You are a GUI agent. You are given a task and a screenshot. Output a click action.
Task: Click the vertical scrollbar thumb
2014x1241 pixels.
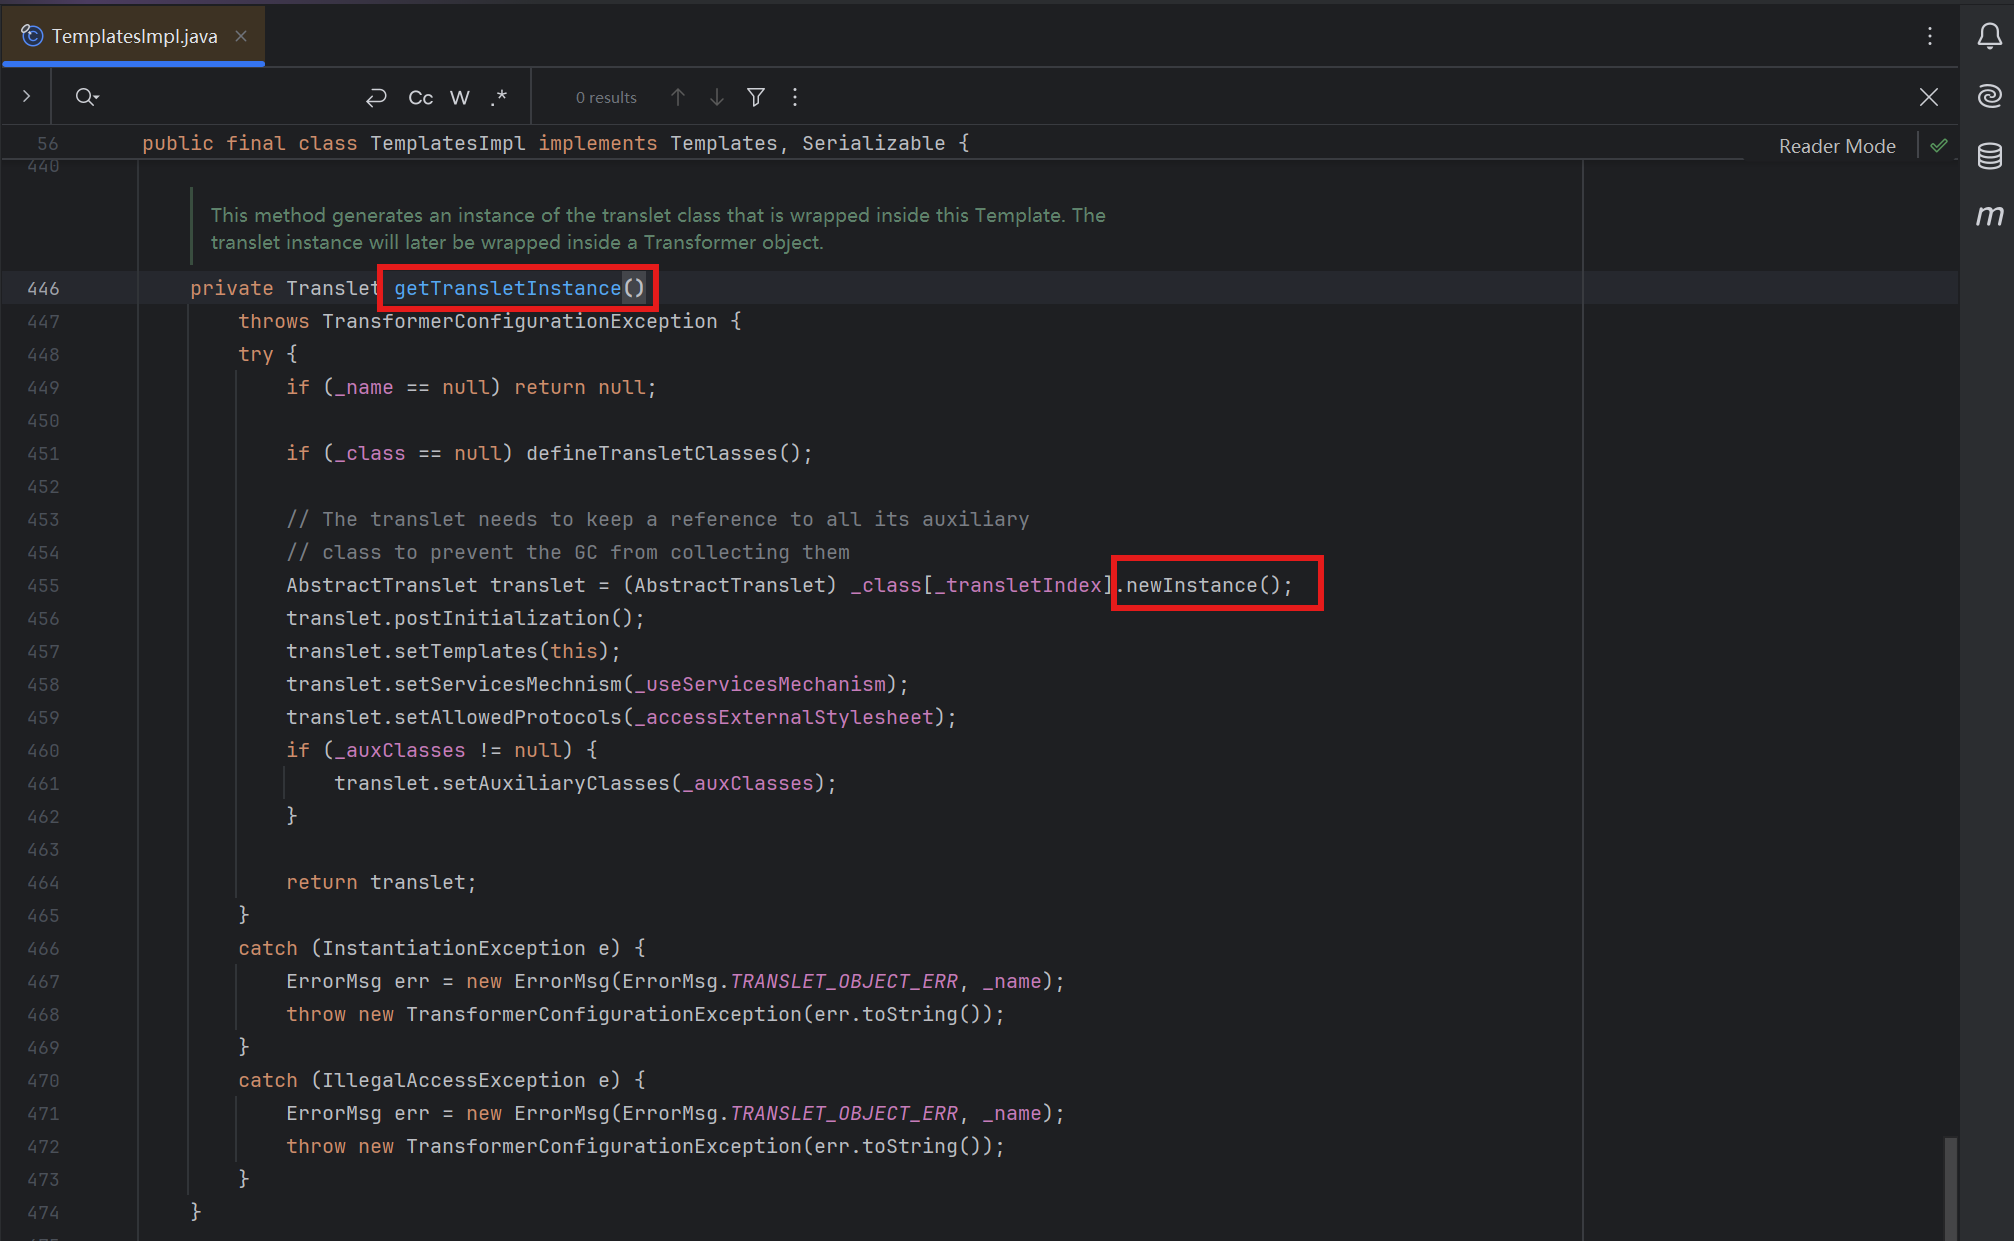[x=1950, y=1187]
